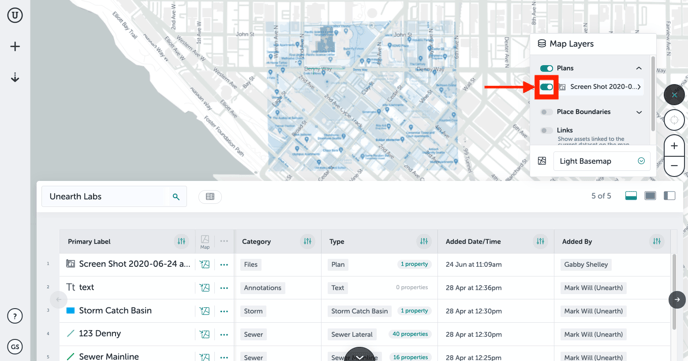Select the Storm Catch Basin row label
Viewport: 688px width, 361px height.
(115, 311)
